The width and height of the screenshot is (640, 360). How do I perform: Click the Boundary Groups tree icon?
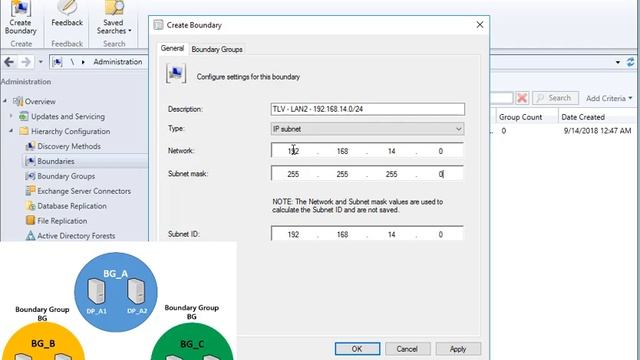30,176
